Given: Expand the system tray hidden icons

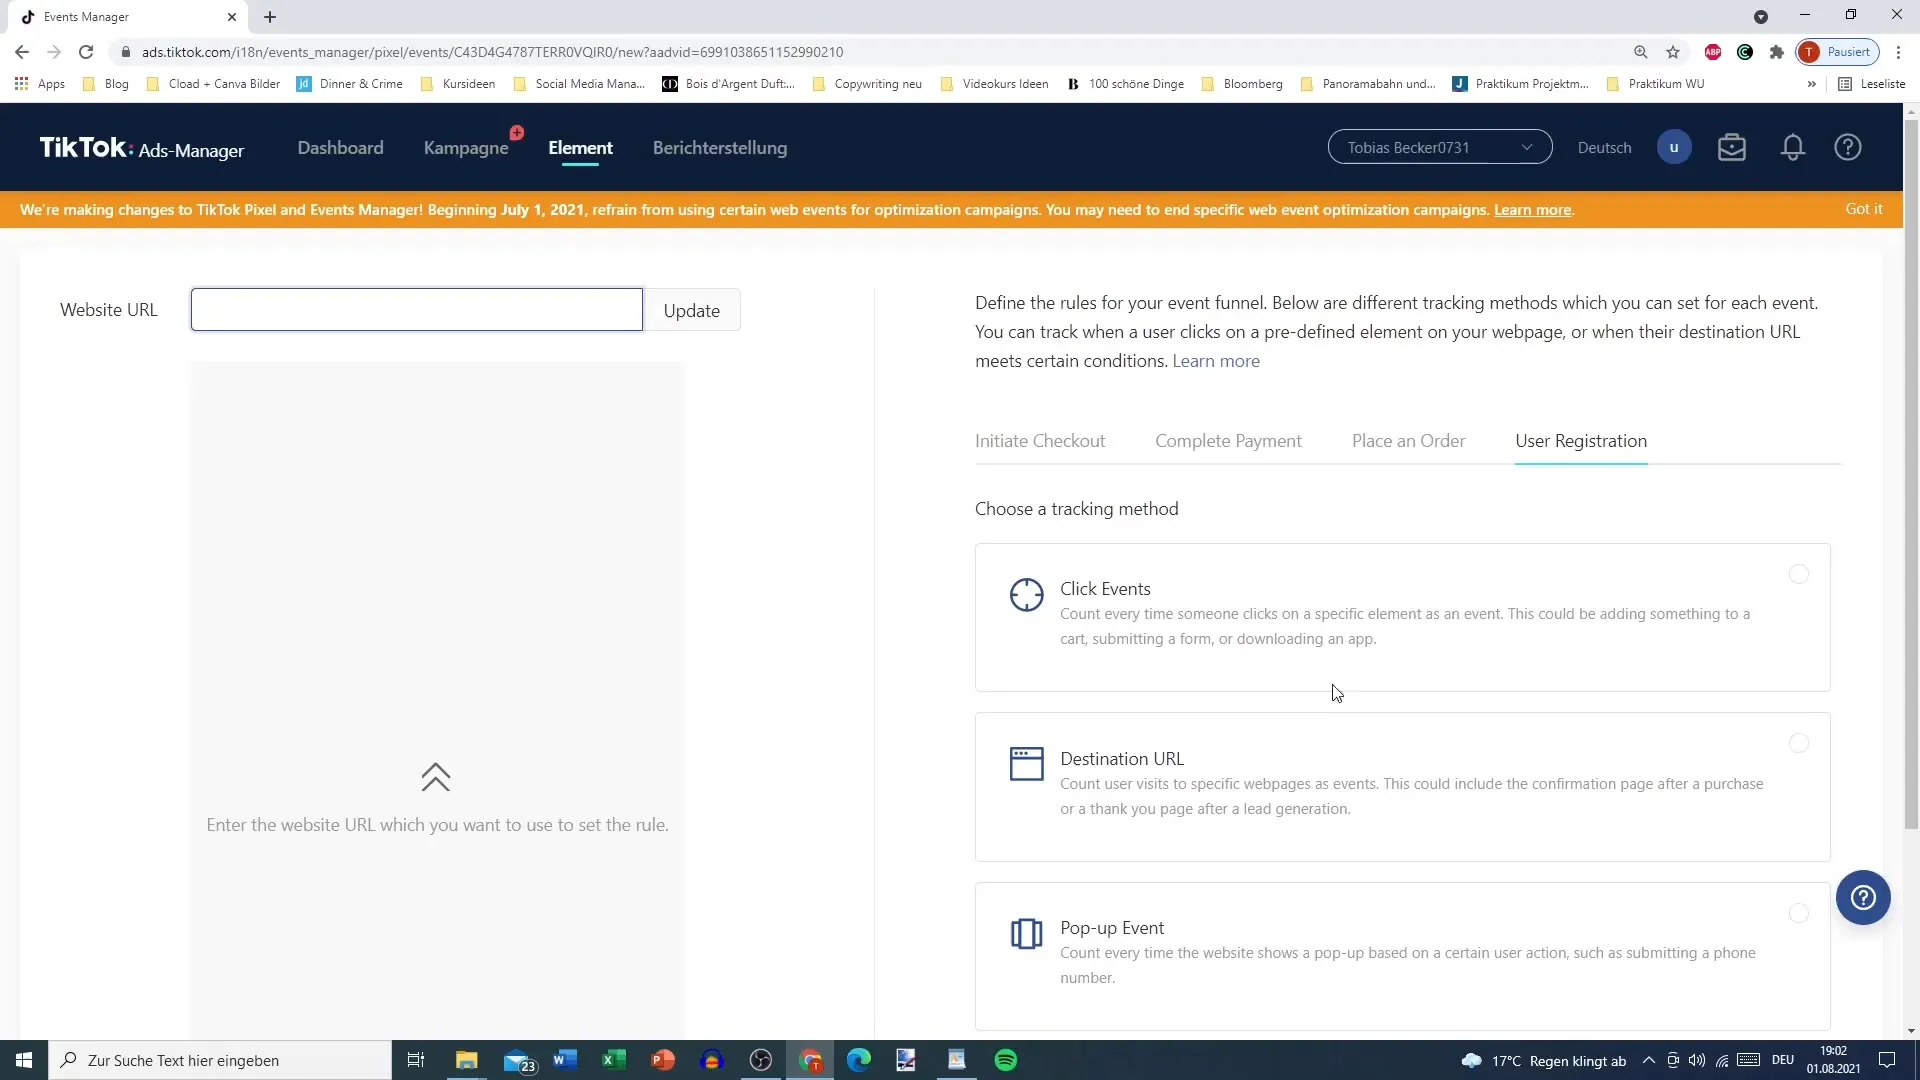Looking at the screenshot, I should (x=1648, y=1060).
